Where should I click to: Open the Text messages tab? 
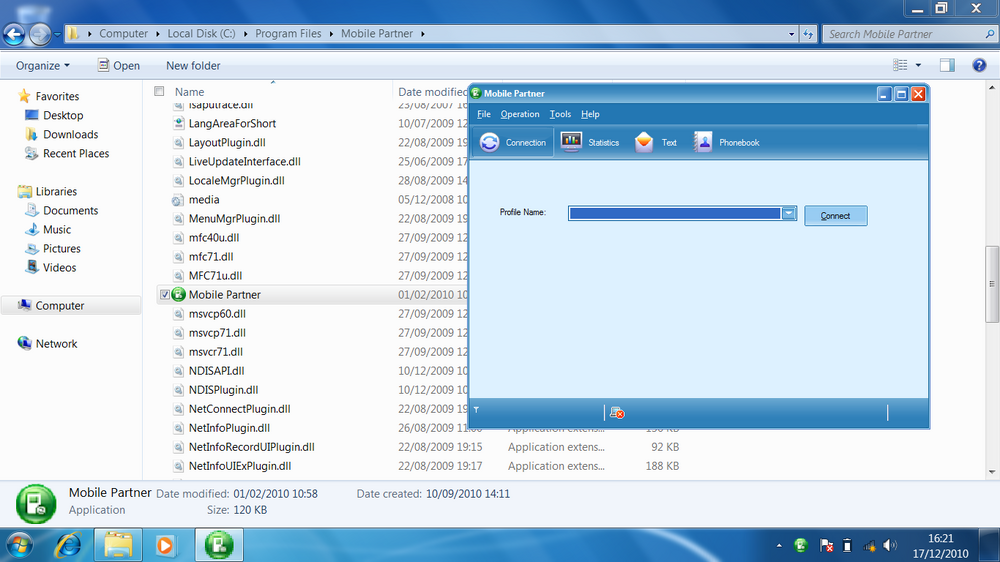pos(656,142)
